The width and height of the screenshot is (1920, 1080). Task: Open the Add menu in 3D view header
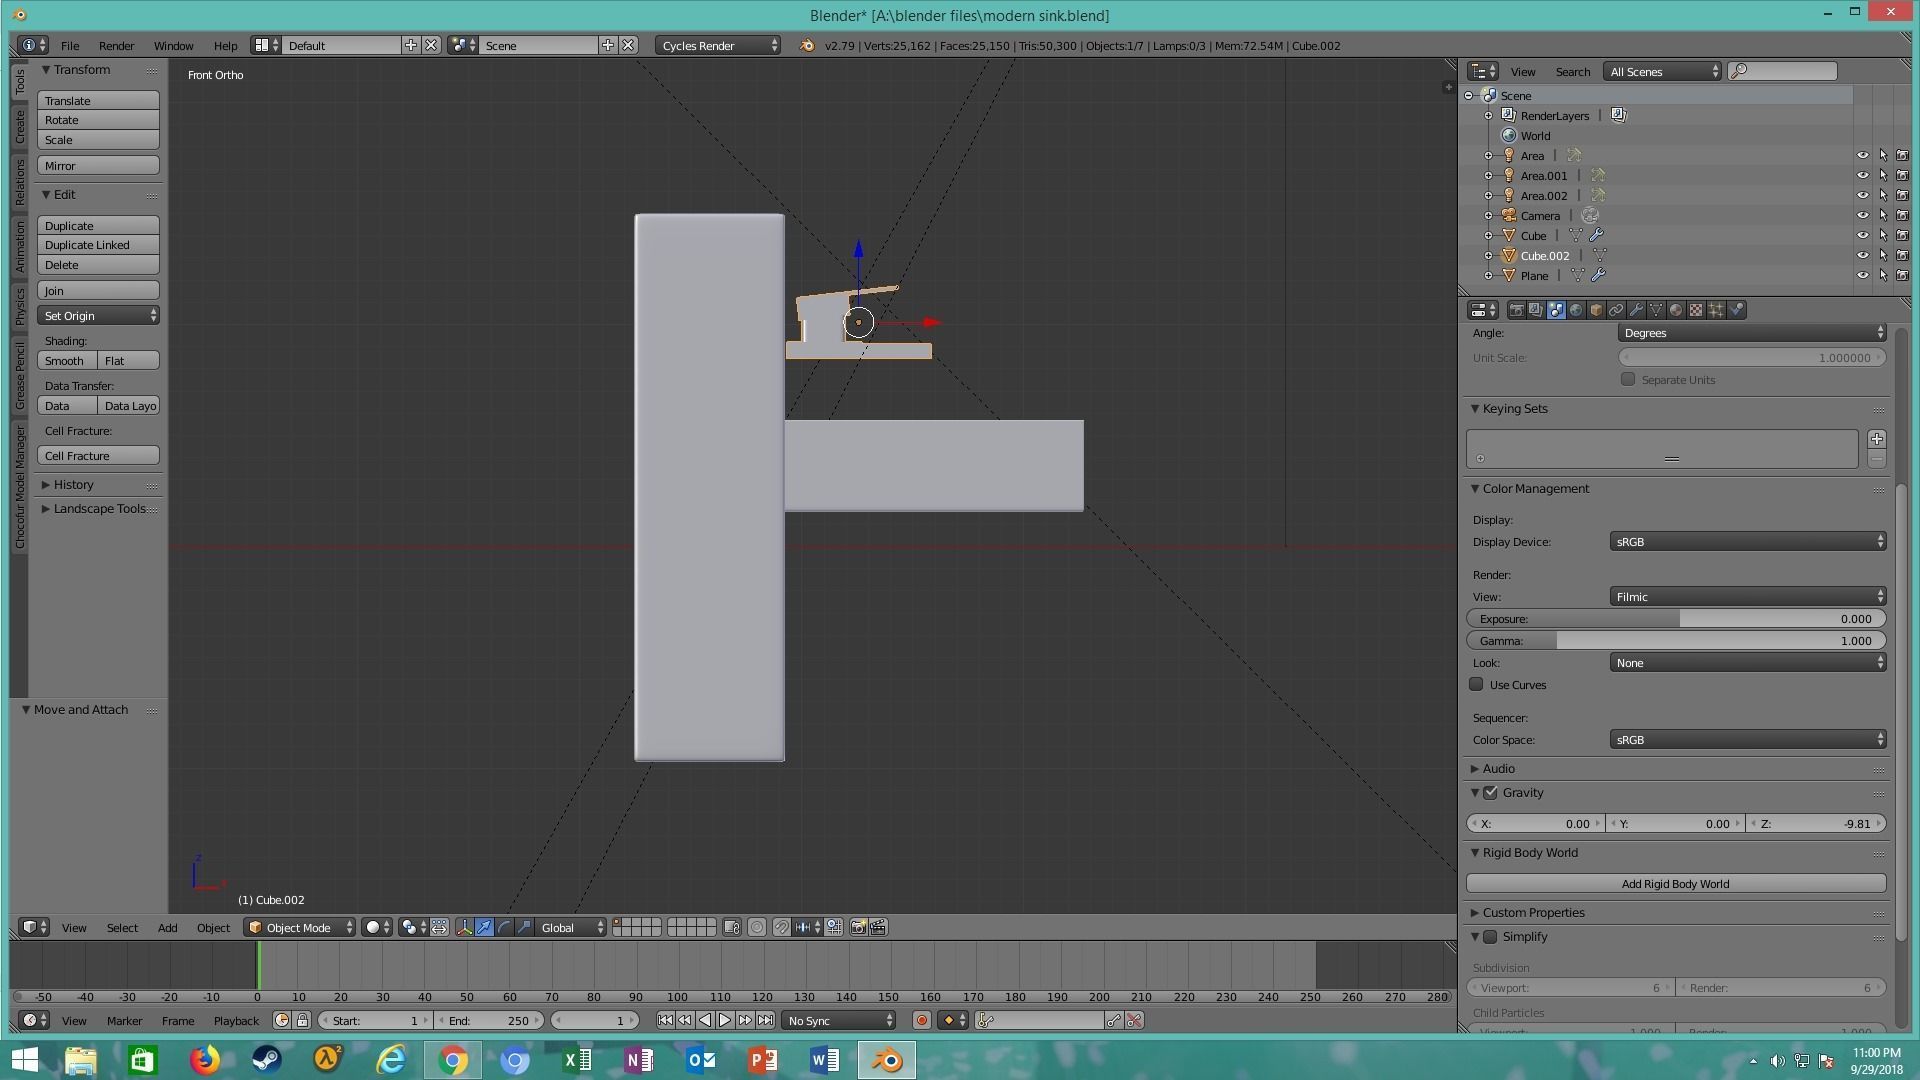coord(167,928)
